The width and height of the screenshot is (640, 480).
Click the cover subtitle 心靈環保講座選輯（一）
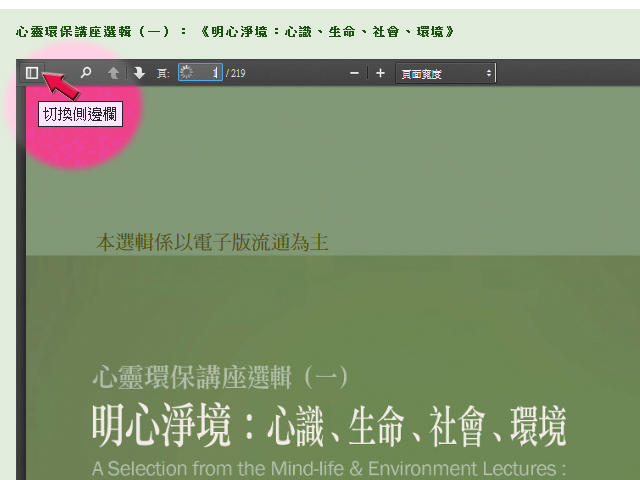pyautogui.click(x=219, y=377)
